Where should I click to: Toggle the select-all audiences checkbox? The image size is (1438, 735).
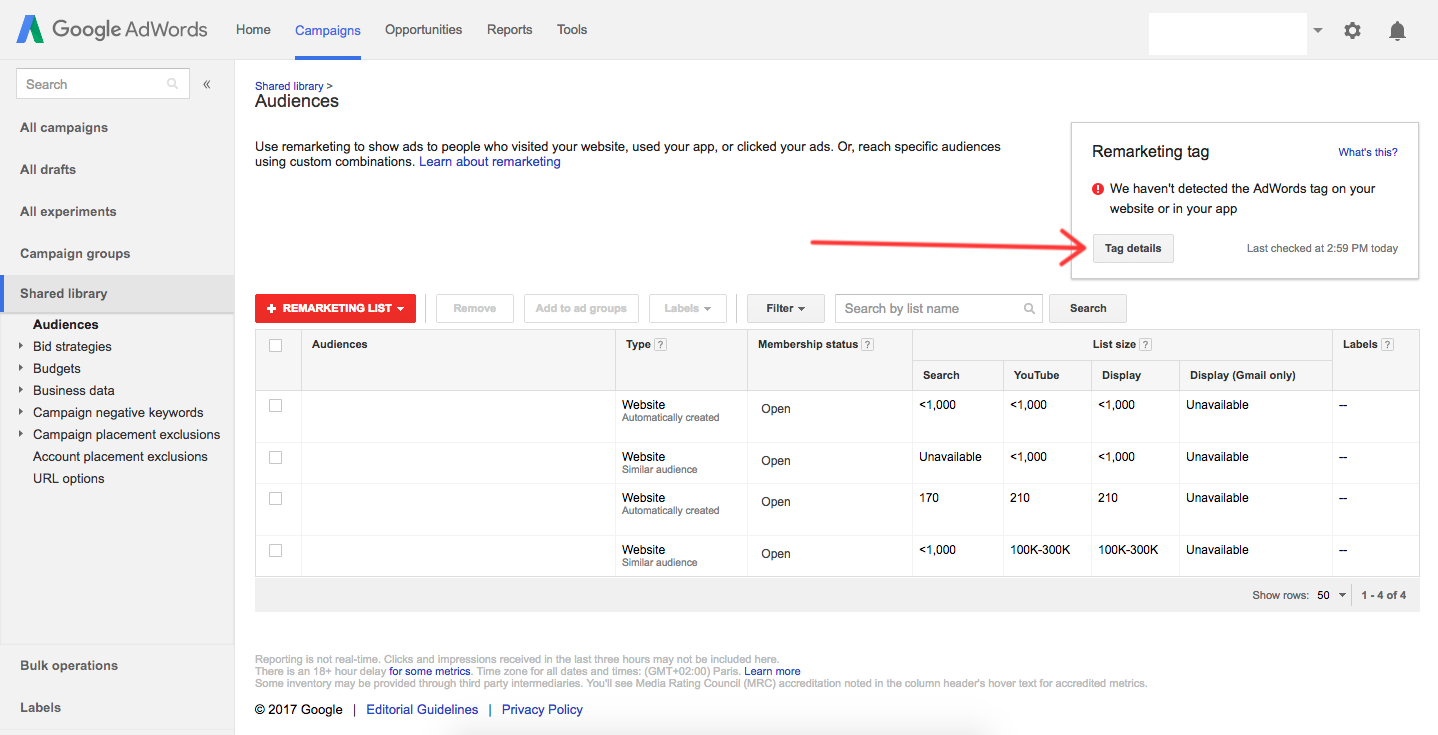[276, 345]
